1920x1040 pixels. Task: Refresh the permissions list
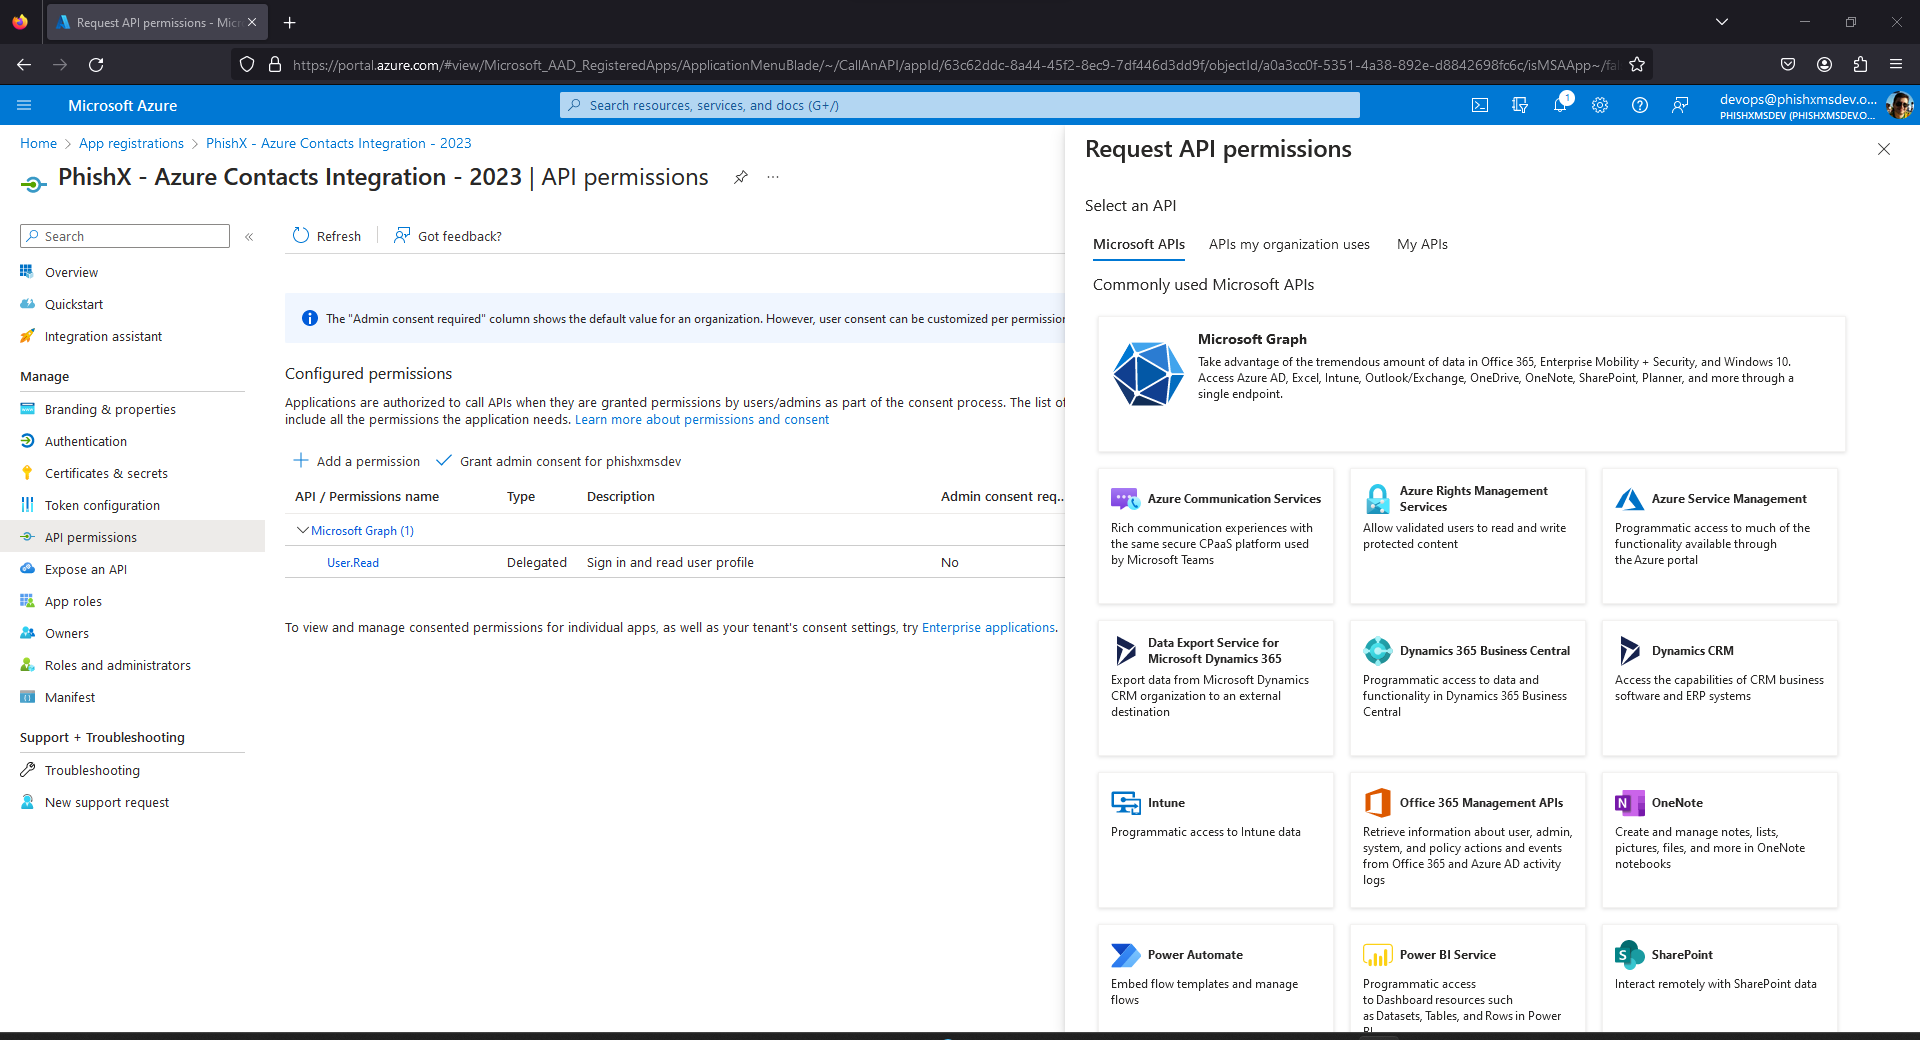point(327,236)
